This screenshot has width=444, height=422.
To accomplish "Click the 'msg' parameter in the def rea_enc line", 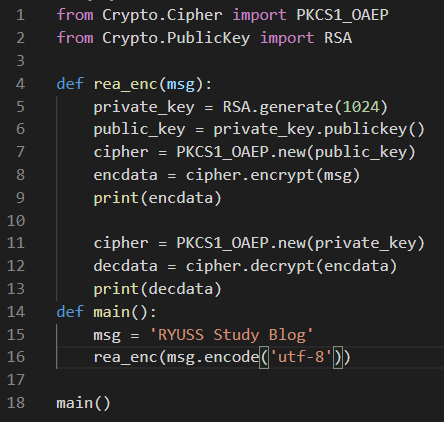I will 180,84.
